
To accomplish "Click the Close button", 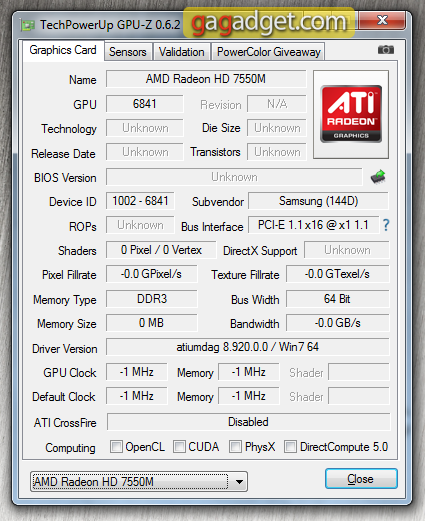I will 361,479.
